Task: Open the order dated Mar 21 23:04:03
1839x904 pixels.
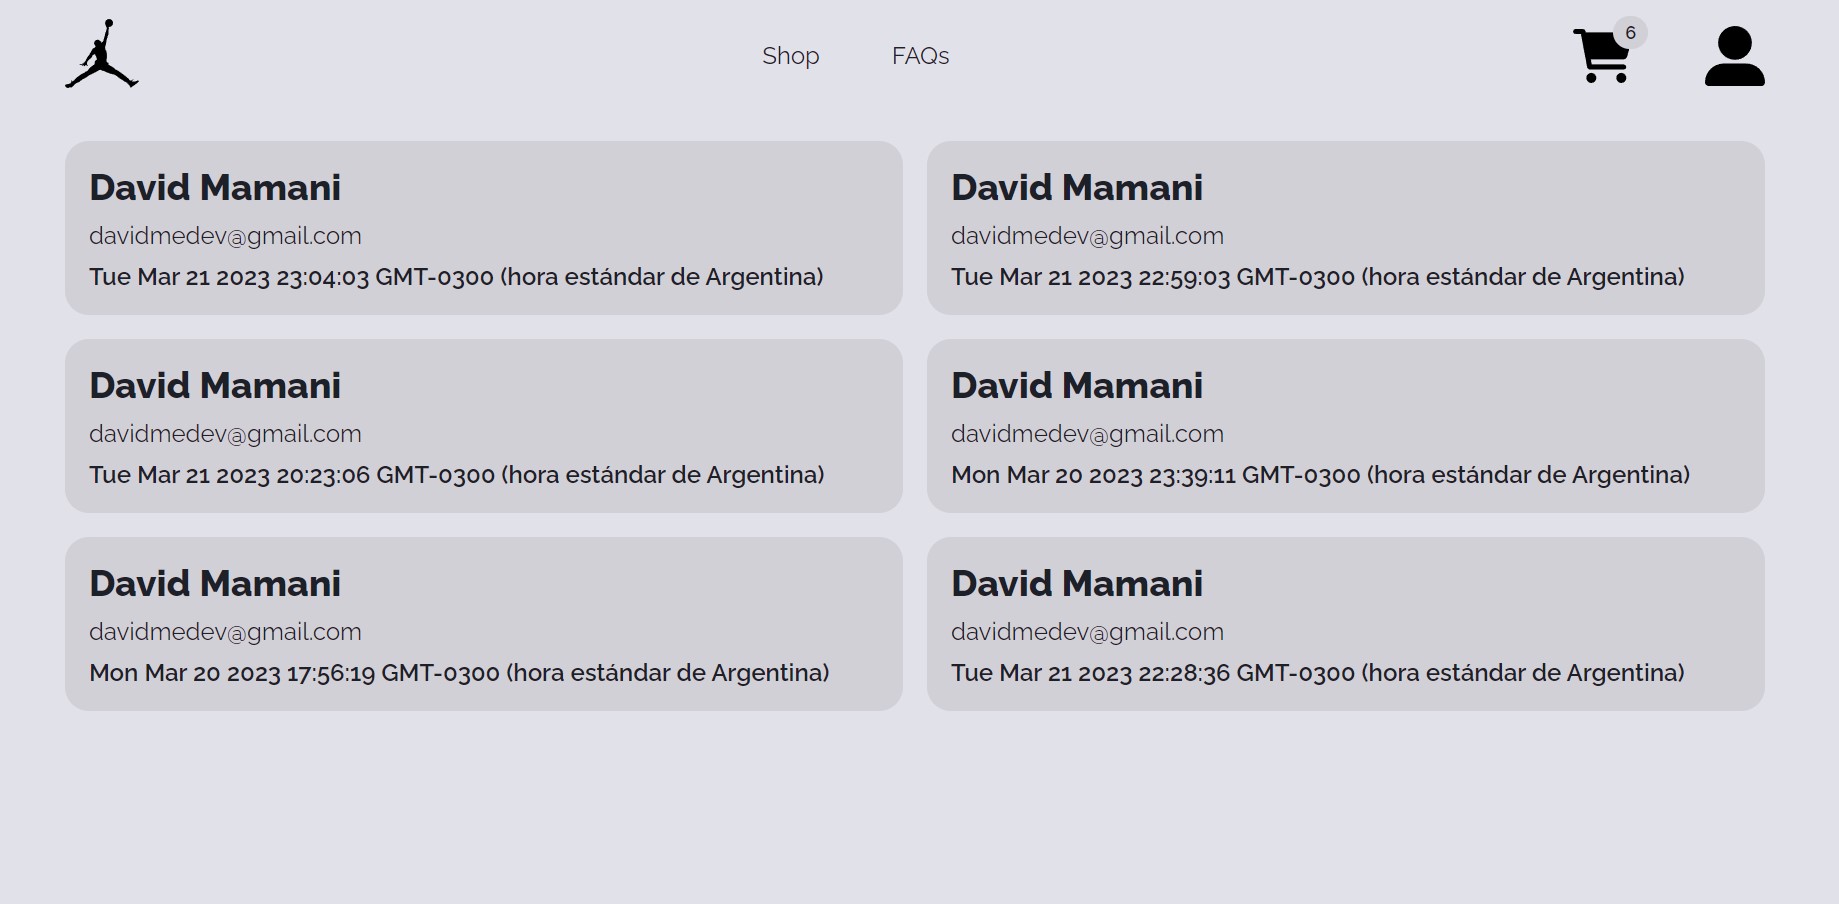Action: pyautogui.click(x=456, y=277)
